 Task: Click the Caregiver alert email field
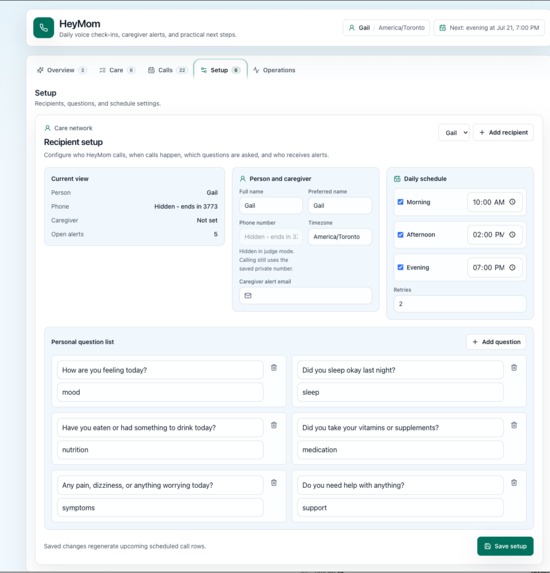(x=306, y=296)
